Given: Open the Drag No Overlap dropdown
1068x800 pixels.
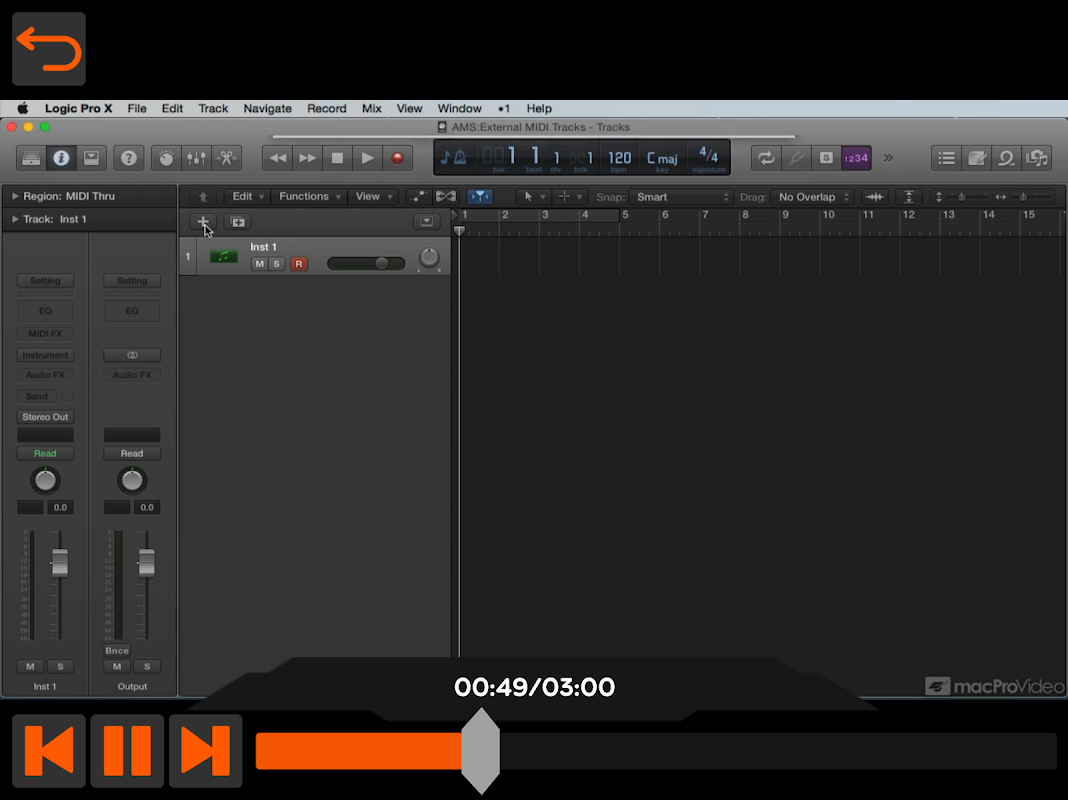Looking at the screenshot, I should click(813, 197).
